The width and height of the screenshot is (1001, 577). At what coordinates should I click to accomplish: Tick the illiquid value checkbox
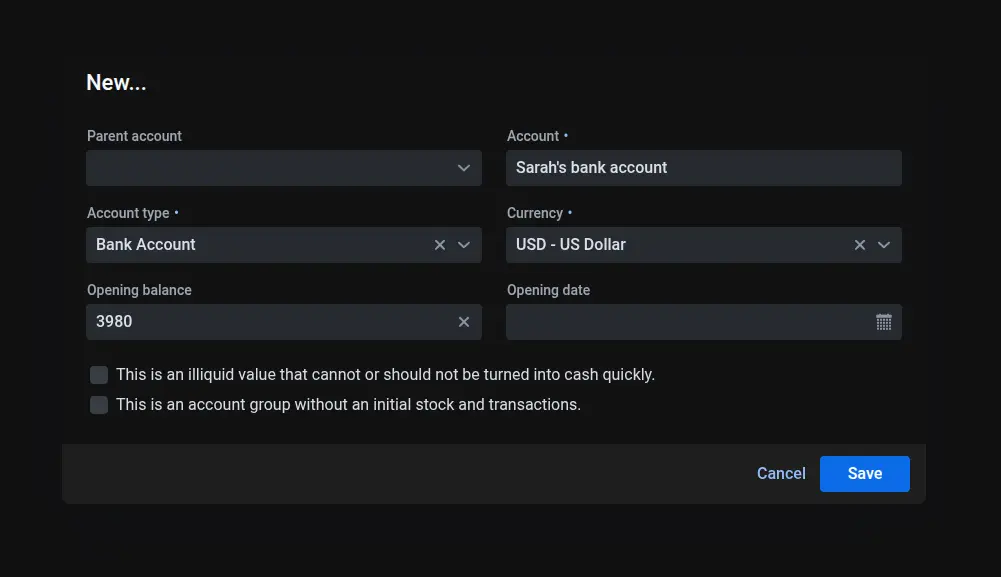click(99, 375)
